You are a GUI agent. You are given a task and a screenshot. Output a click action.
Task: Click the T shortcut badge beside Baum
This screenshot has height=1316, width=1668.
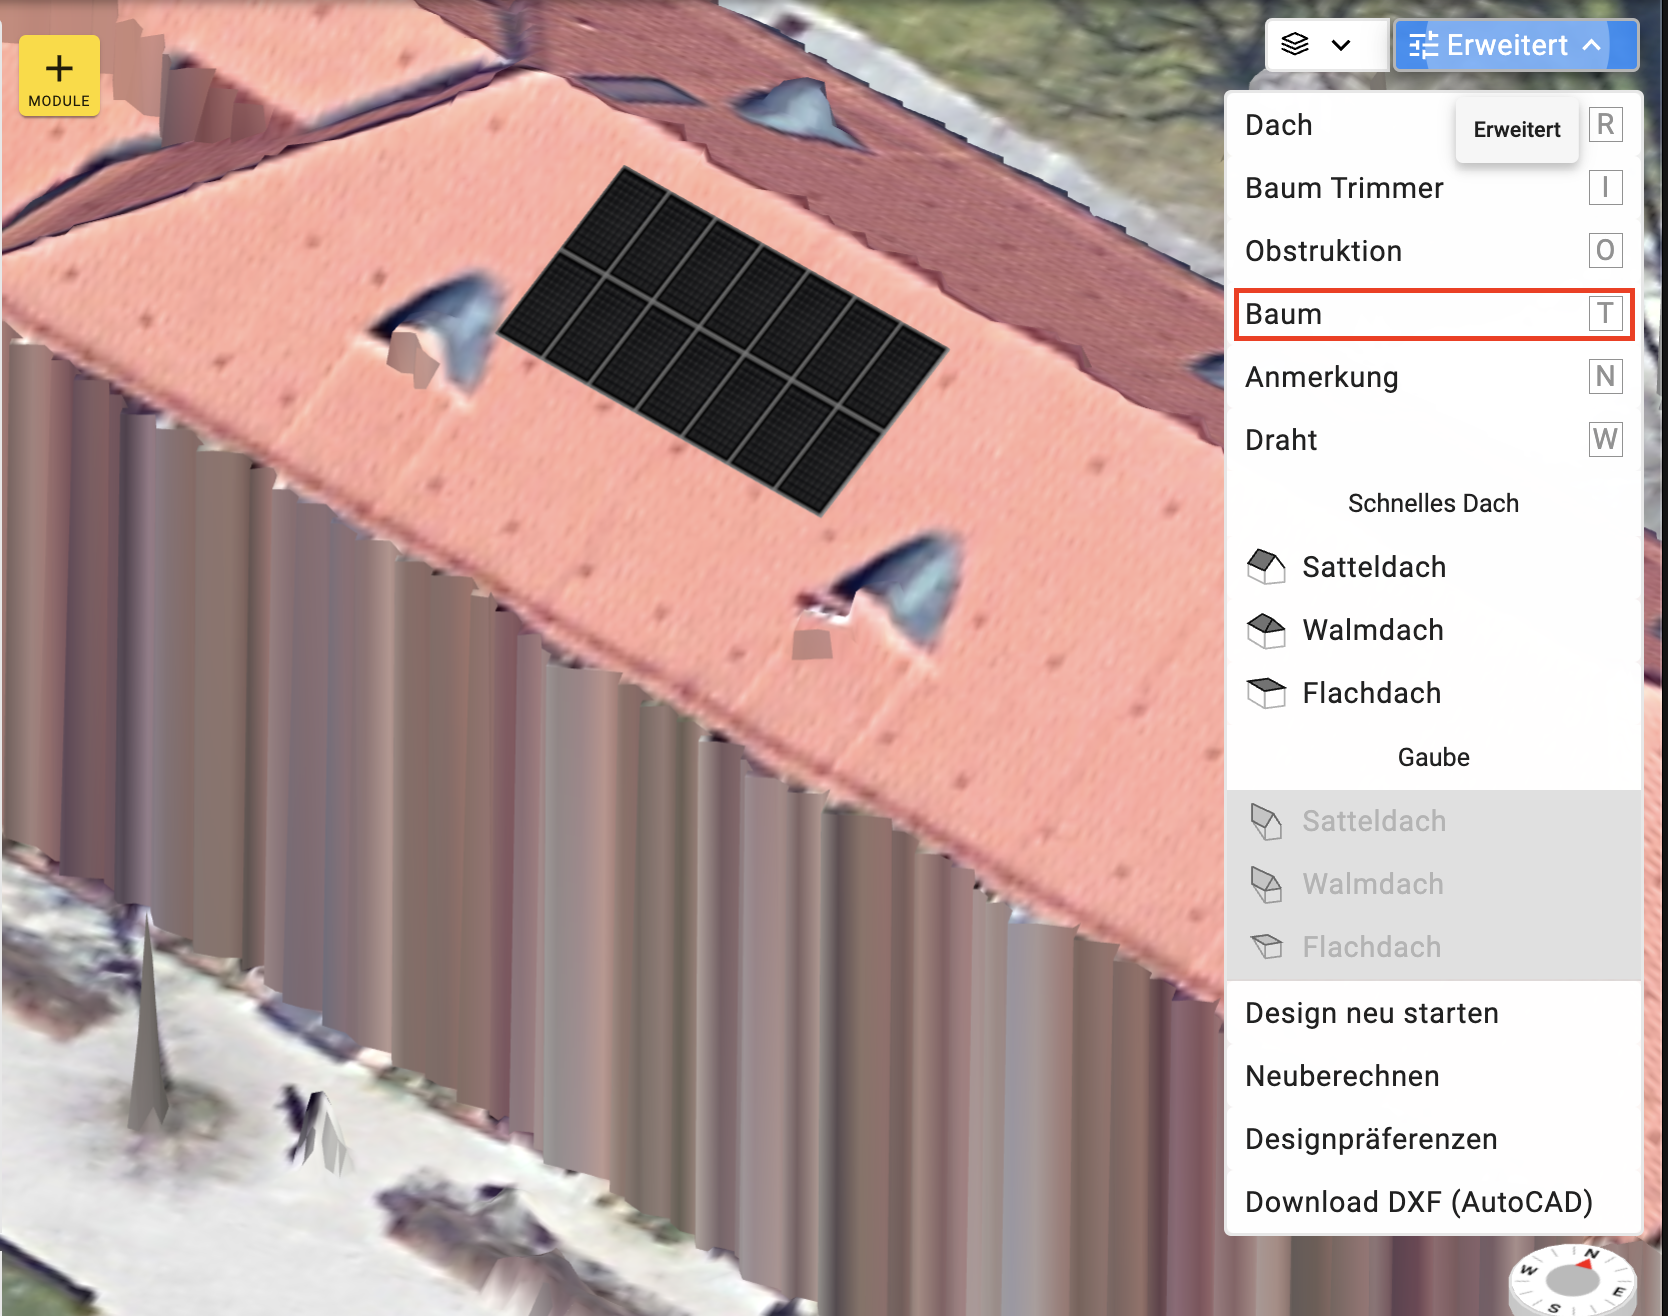1605,314
